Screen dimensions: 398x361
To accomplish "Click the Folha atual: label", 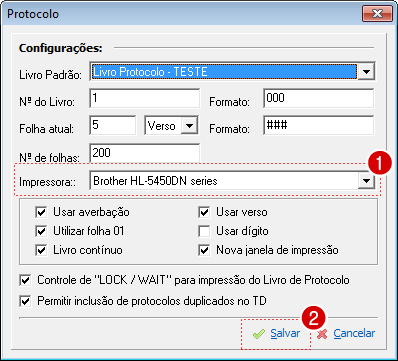I will pos(46,129).
